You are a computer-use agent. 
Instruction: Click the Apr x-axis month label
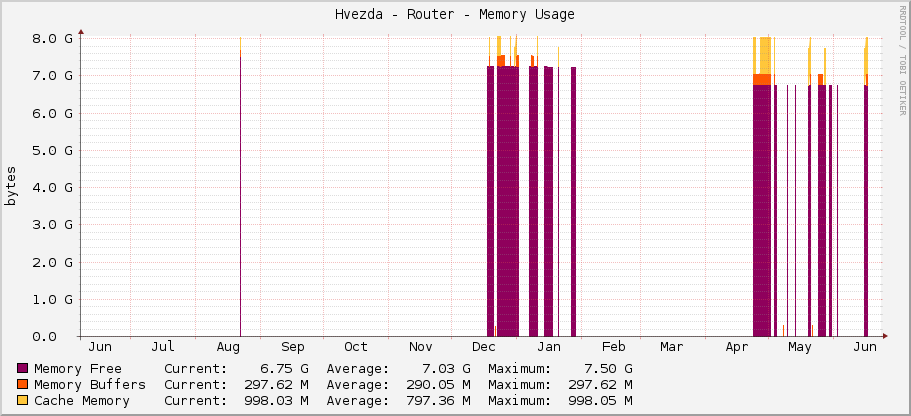737,347
